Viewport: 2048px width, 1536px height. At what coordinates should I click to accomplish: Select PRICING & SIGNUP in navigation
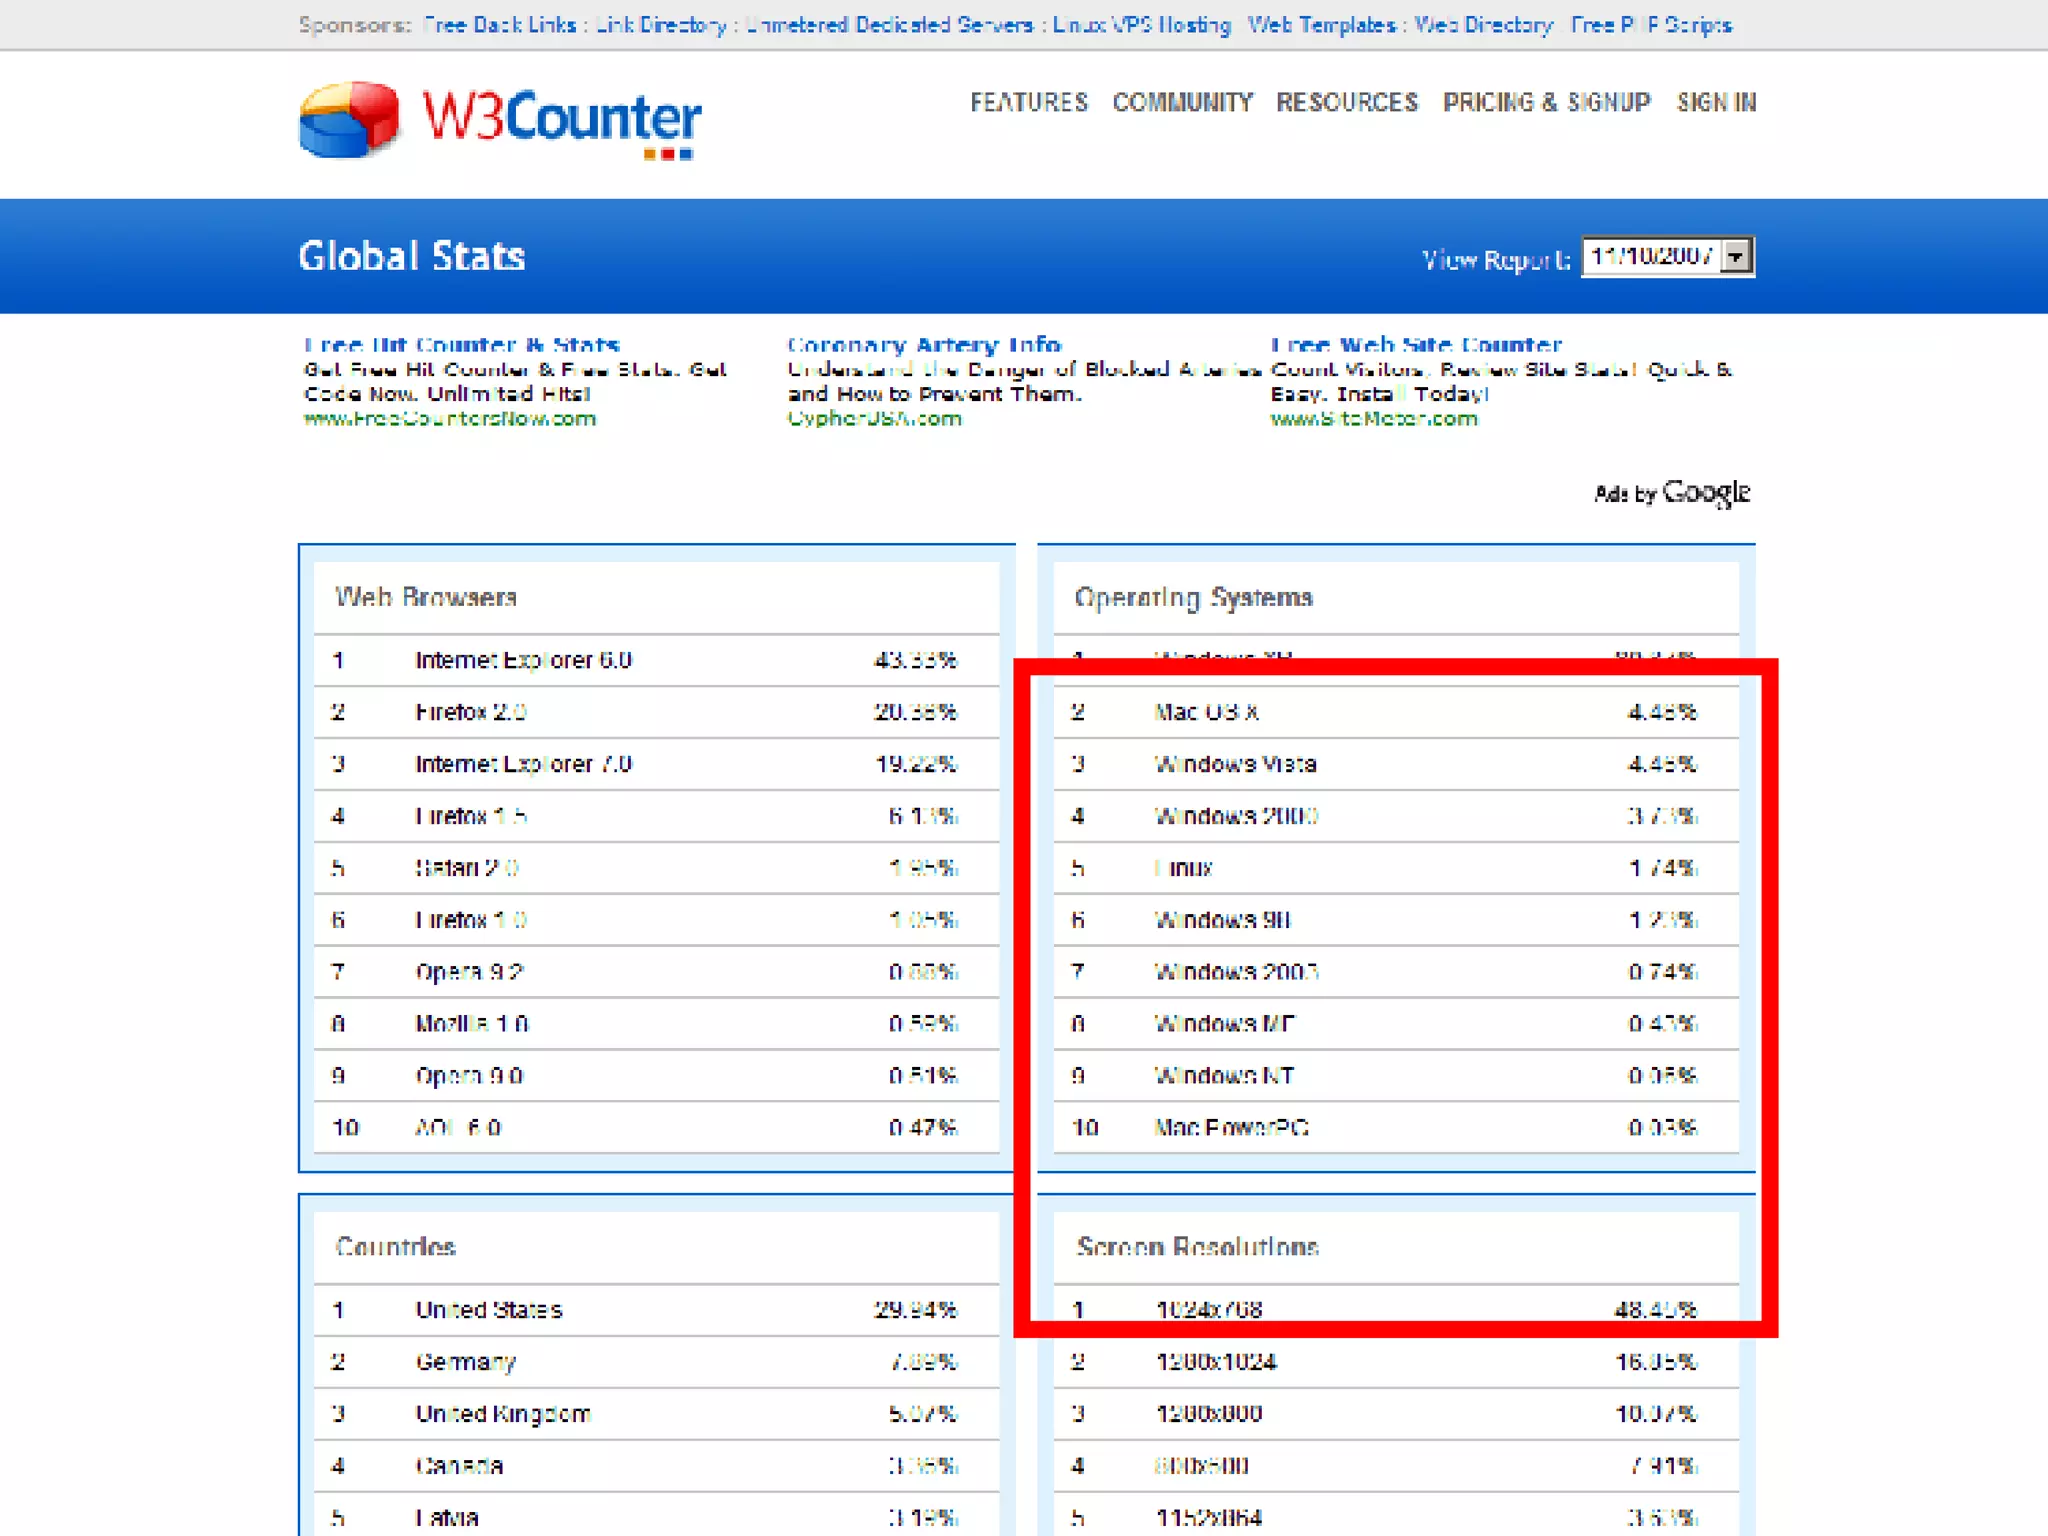coord(1546,103)
